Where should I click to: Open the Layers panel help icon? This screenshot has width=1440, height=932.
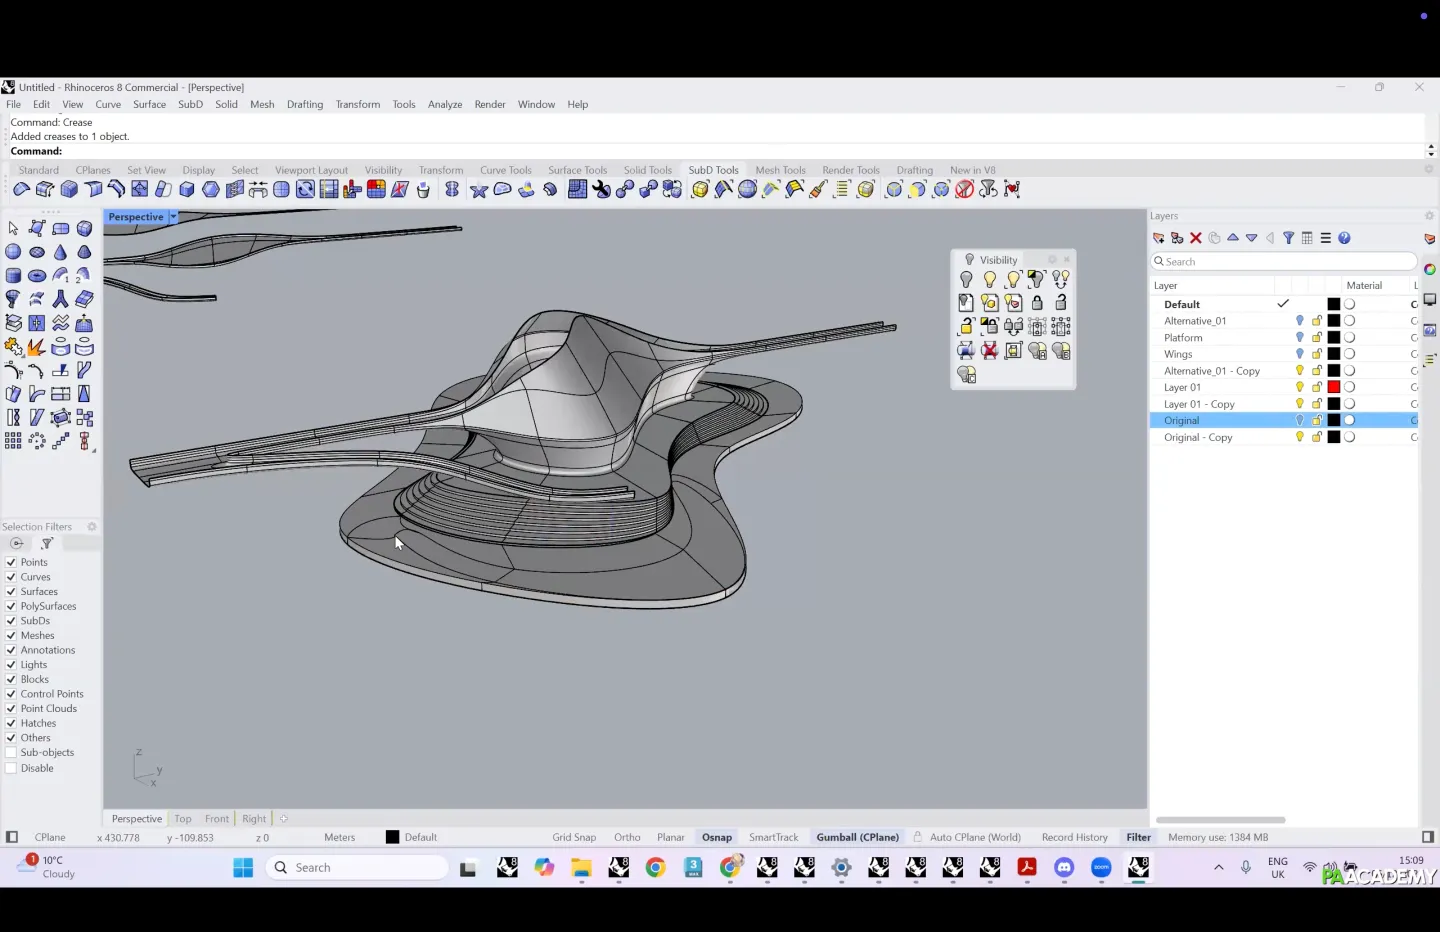(x=1345, y=238)
